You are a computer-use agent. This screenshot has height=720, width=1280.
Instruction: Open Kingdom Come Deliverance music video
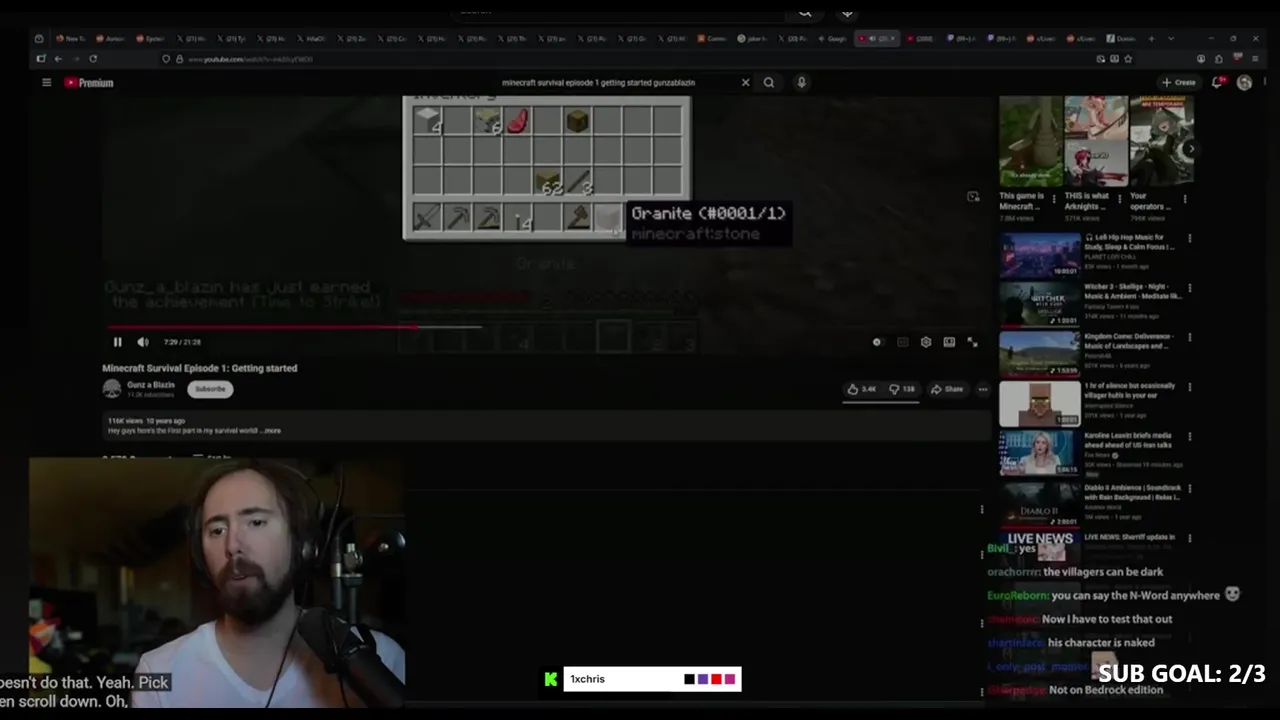[x=1040, y=354]
